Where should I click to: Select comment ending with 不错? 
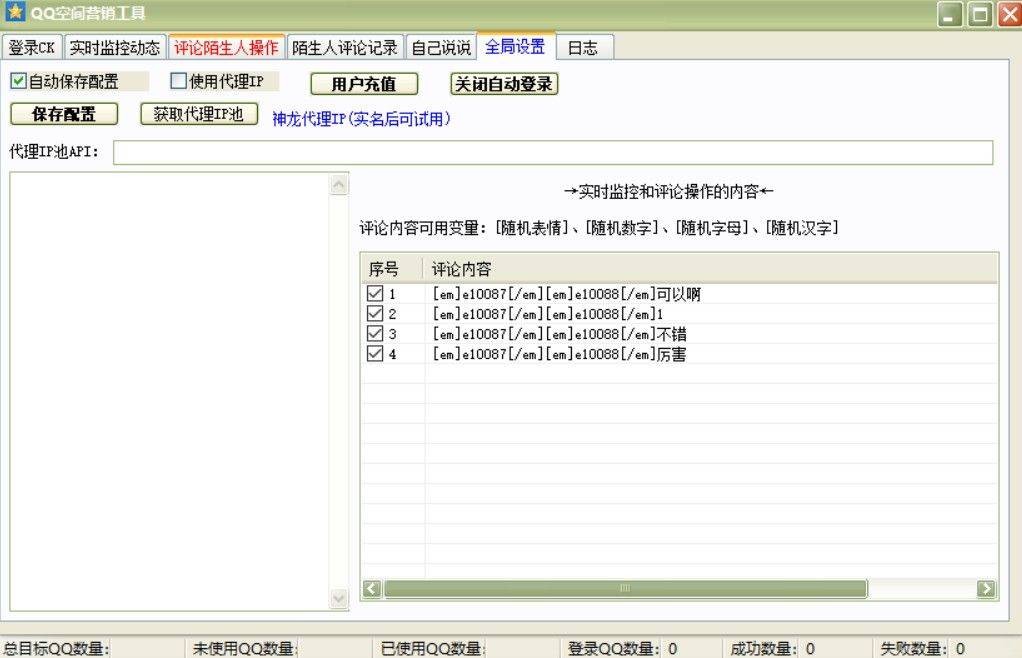click(559, 334)
